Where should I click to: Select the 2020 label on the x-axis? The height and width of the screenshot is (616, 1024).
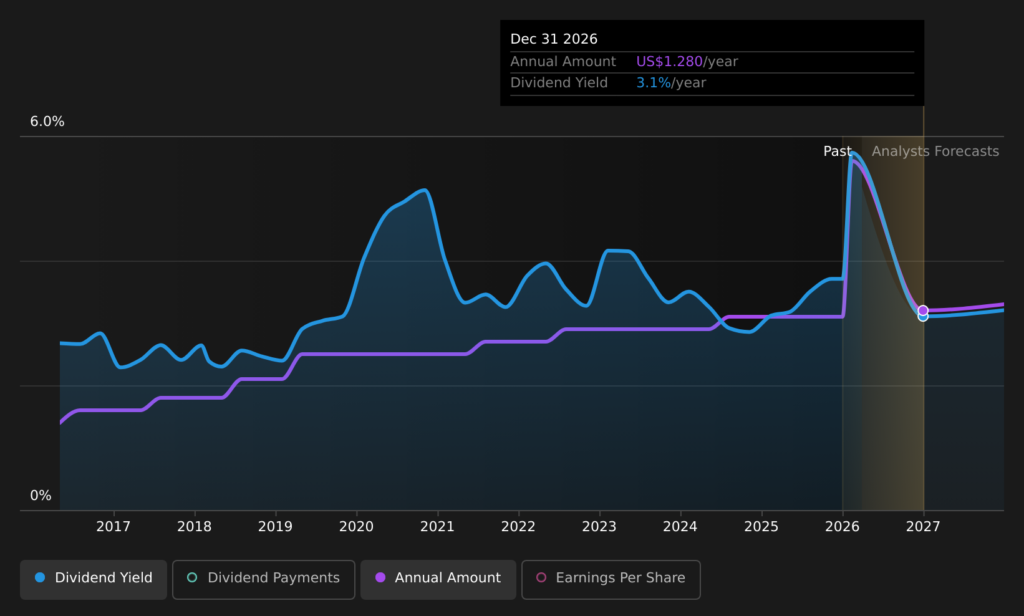(356, 527)
